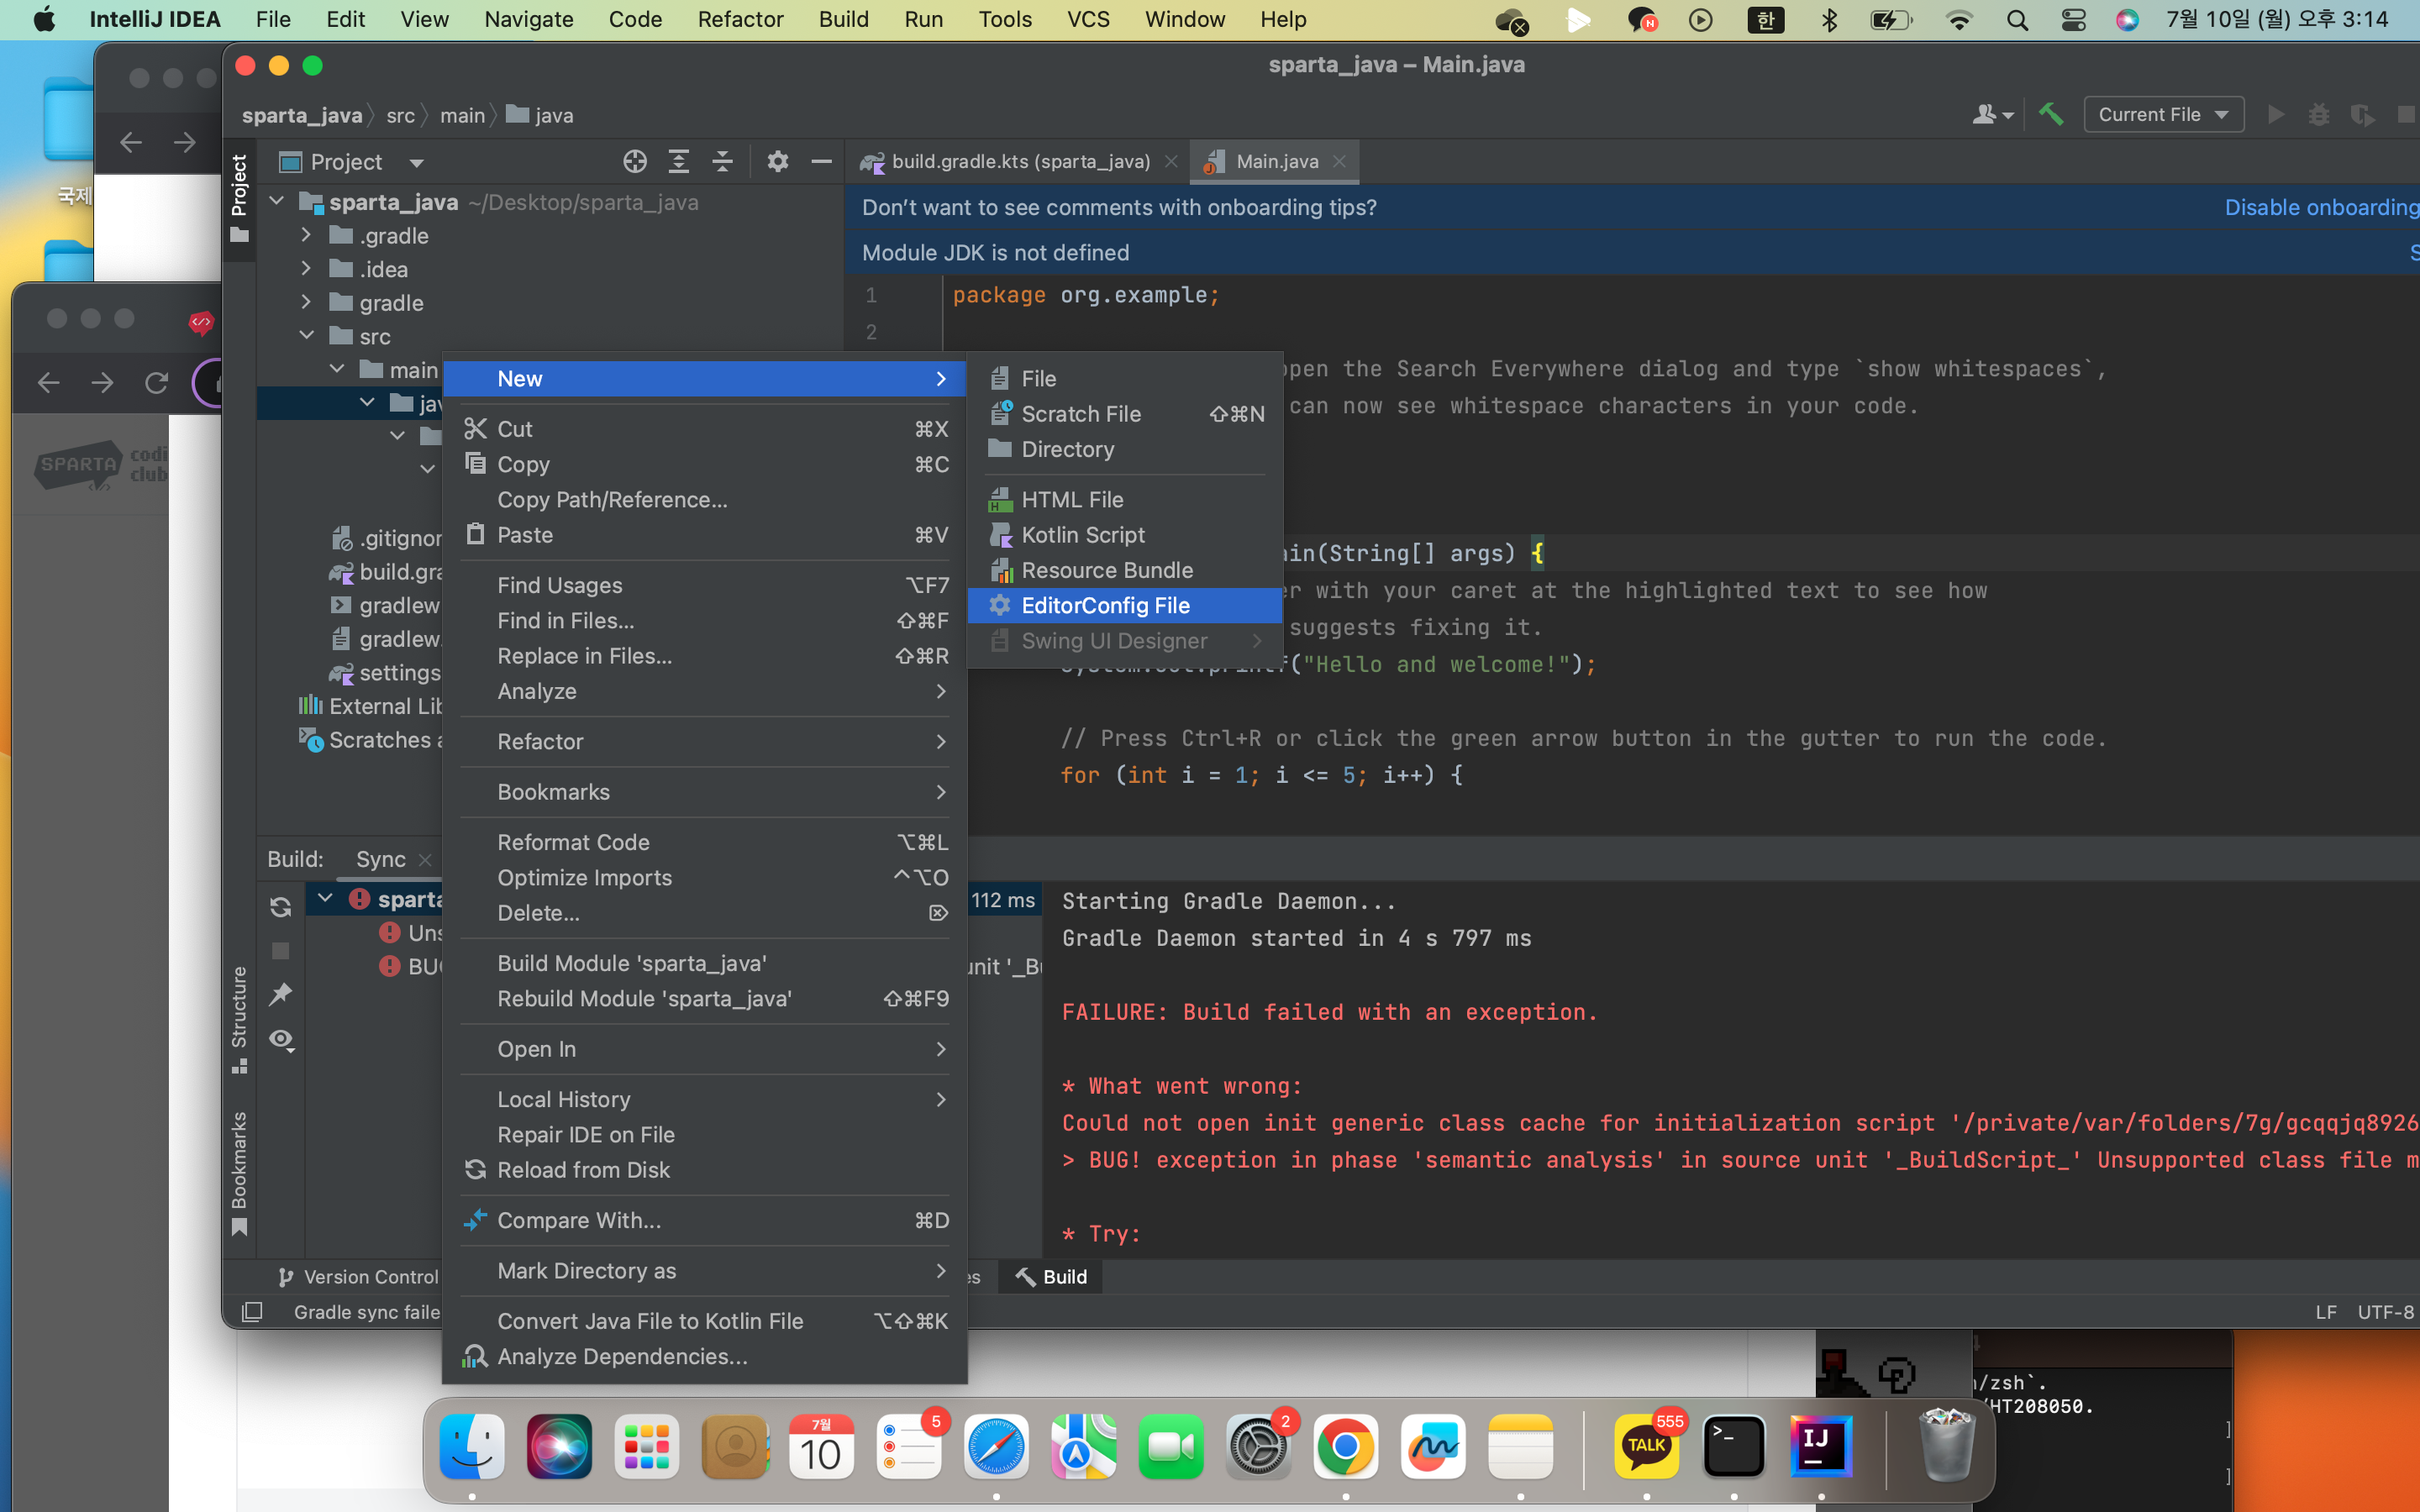Viewport: 2420px width, 1512px height.
Task: Toggle the Project tool window stripe
Action: tap(239, 198)
